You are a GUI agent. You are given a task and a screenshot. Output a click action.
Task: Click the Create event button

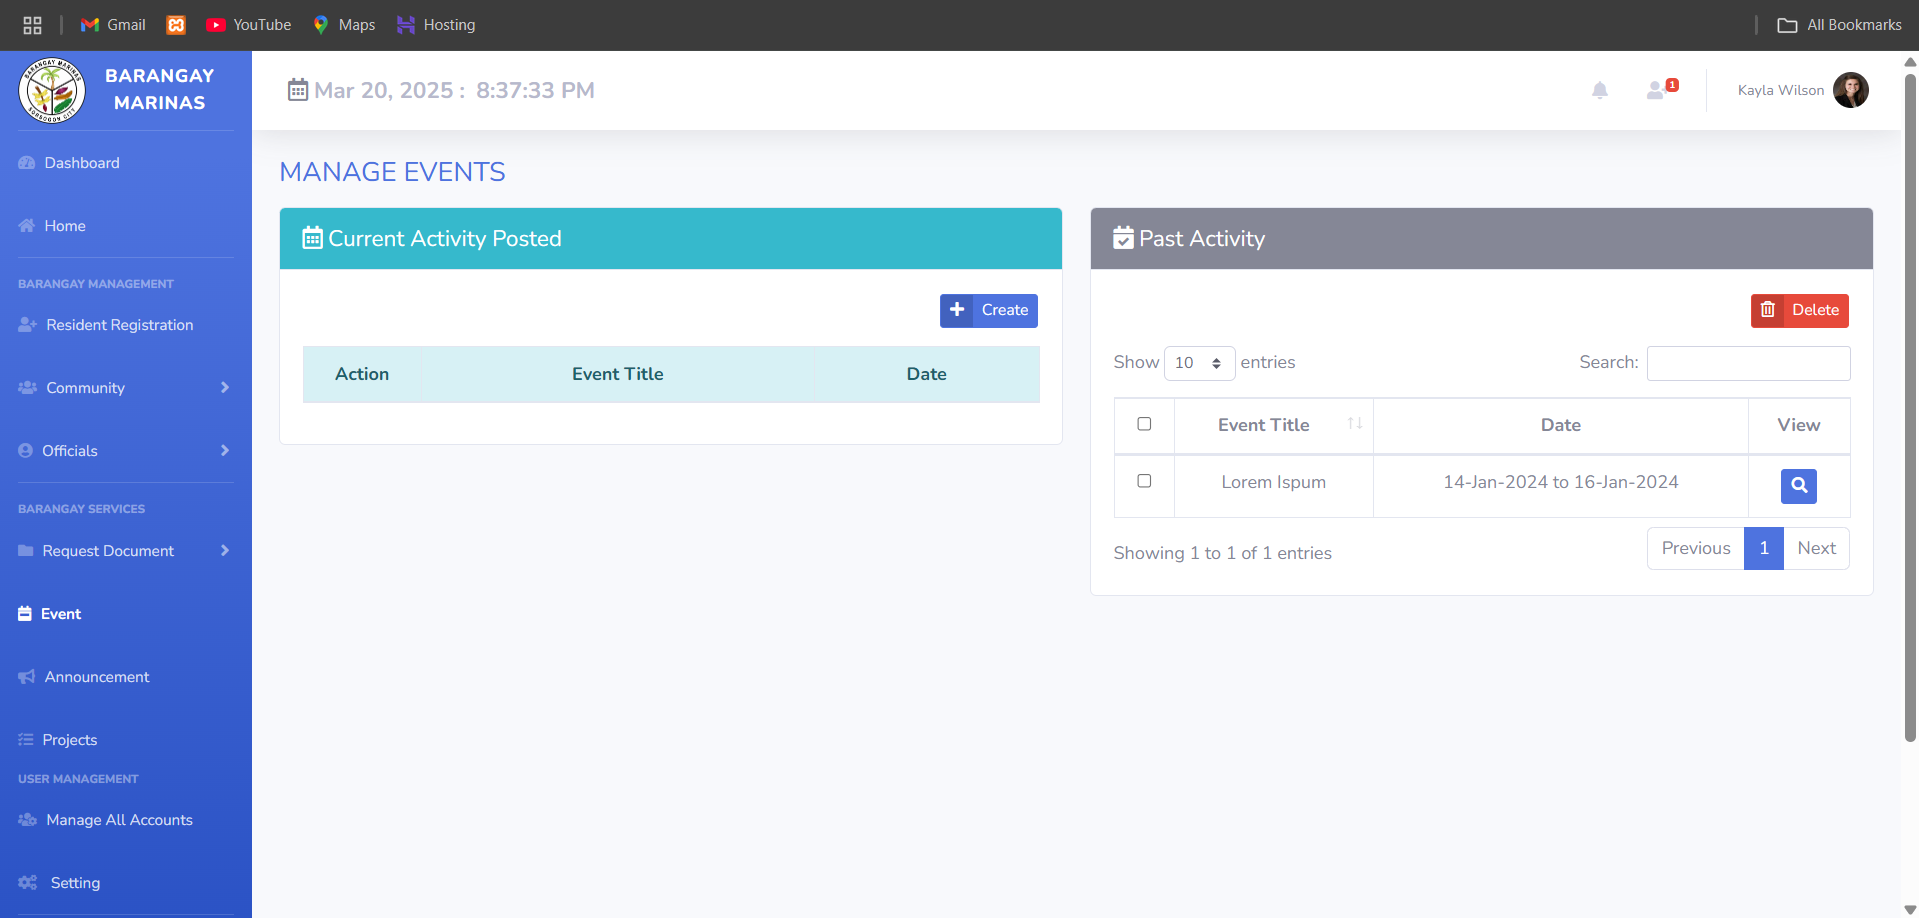tap(988, 310)
